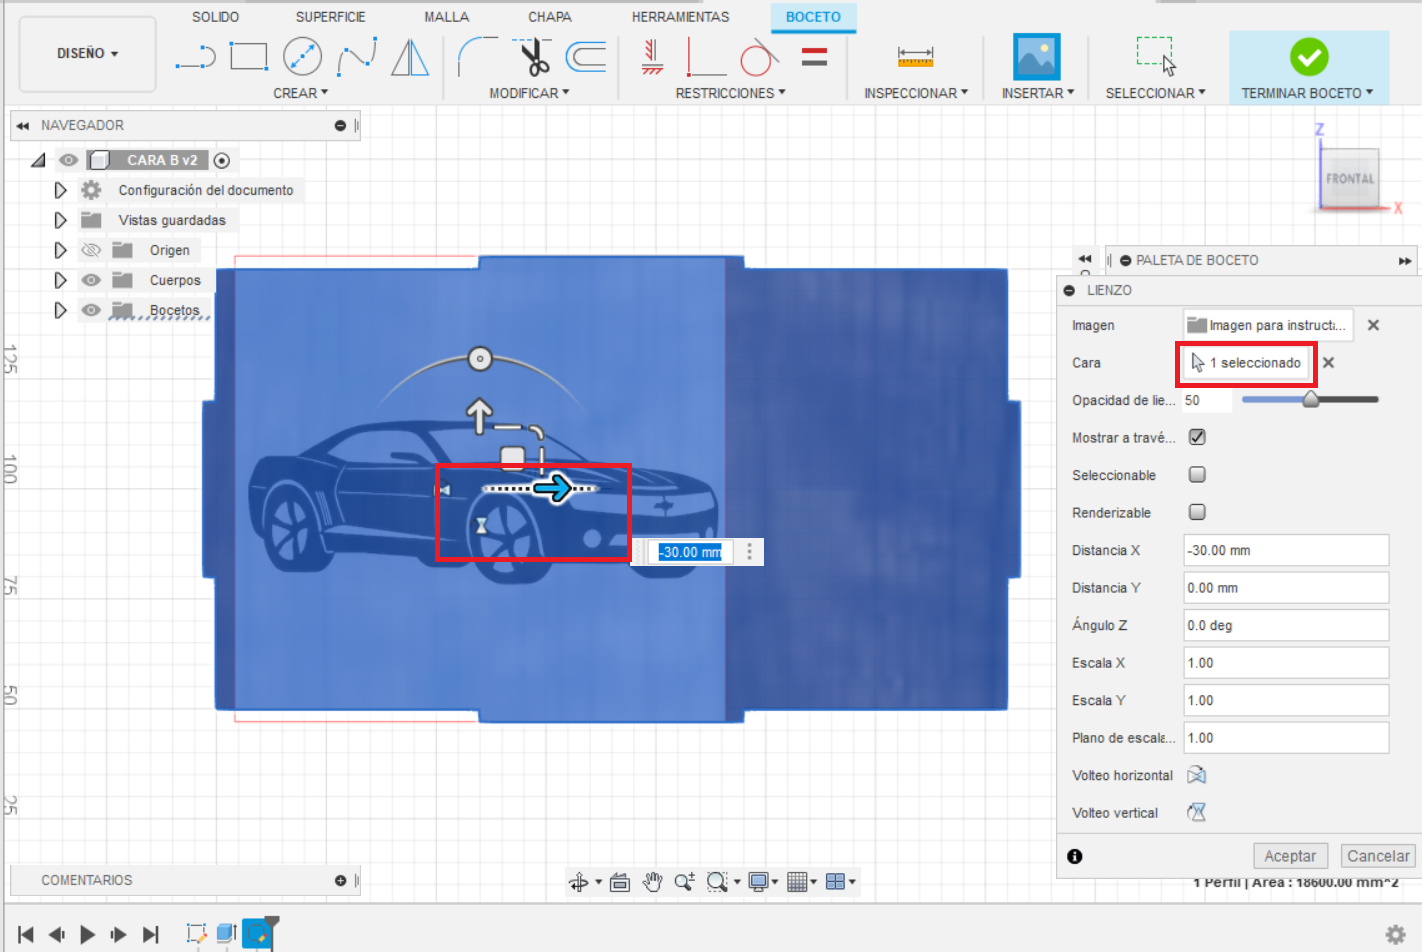Open the CREAR dropdown menu

(301, 93)
